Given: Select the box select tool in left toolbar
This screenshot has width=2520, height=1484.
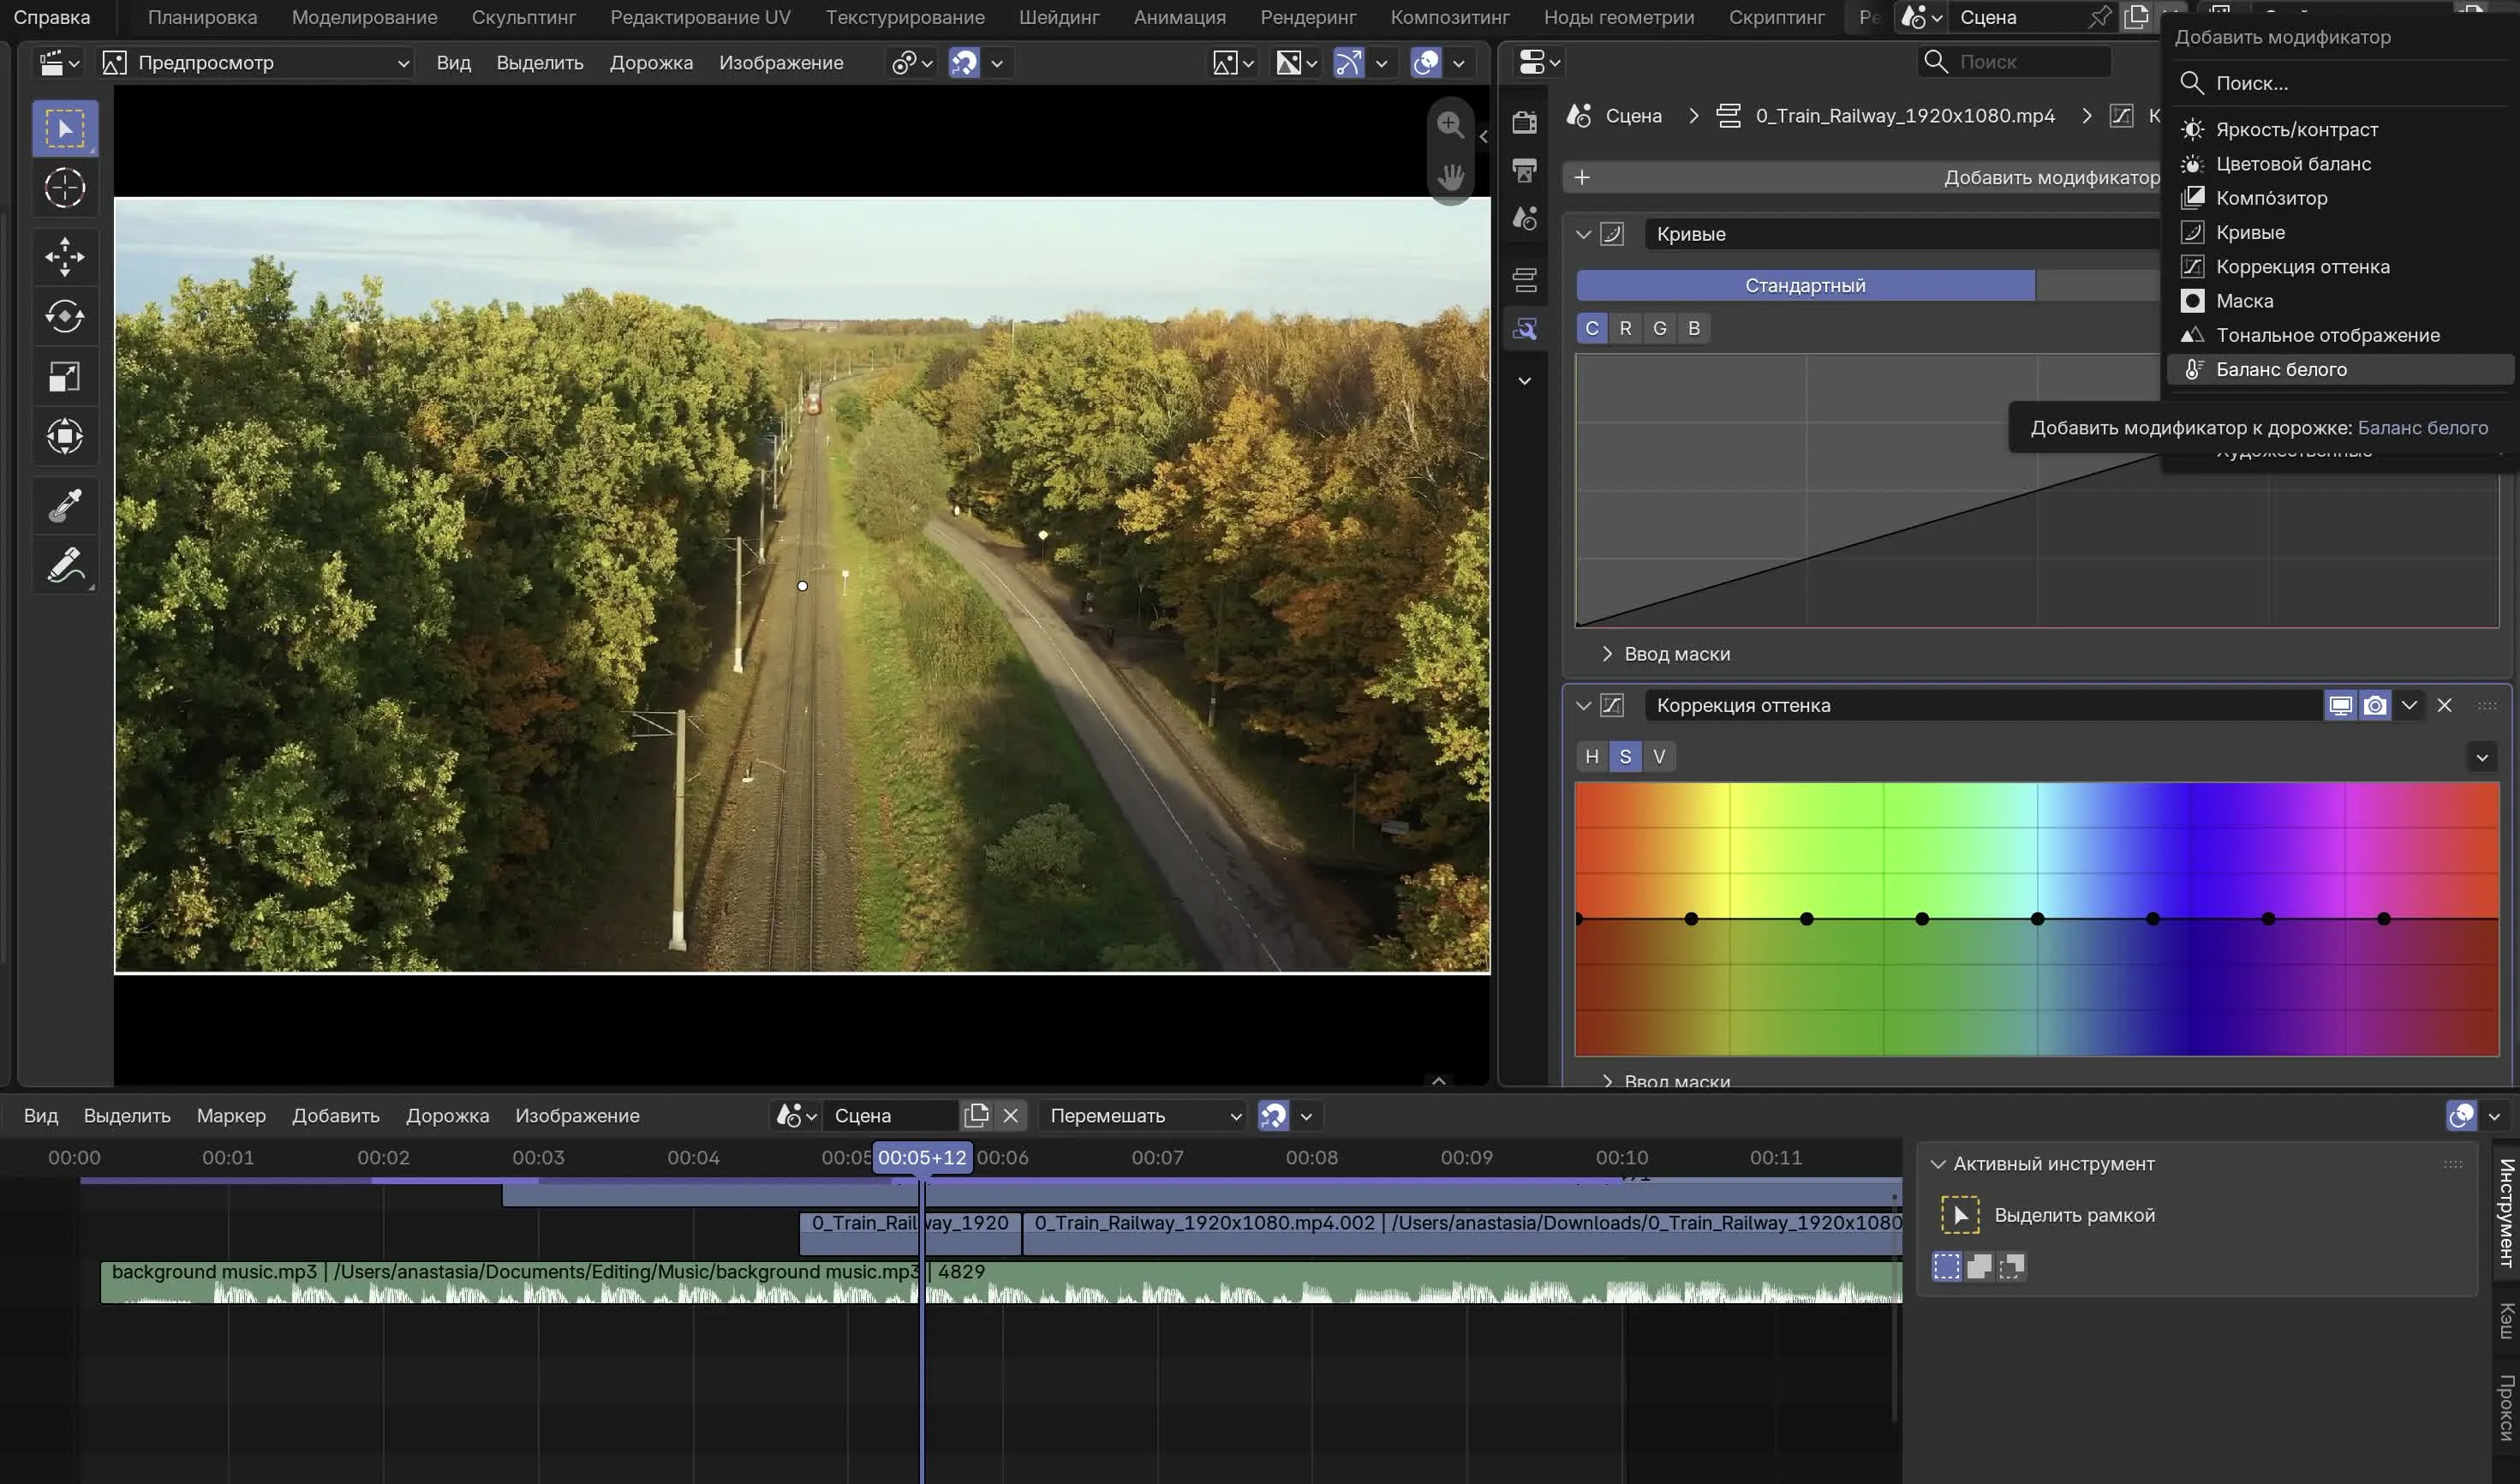Looking at the screenshot, I should [65, 128].
